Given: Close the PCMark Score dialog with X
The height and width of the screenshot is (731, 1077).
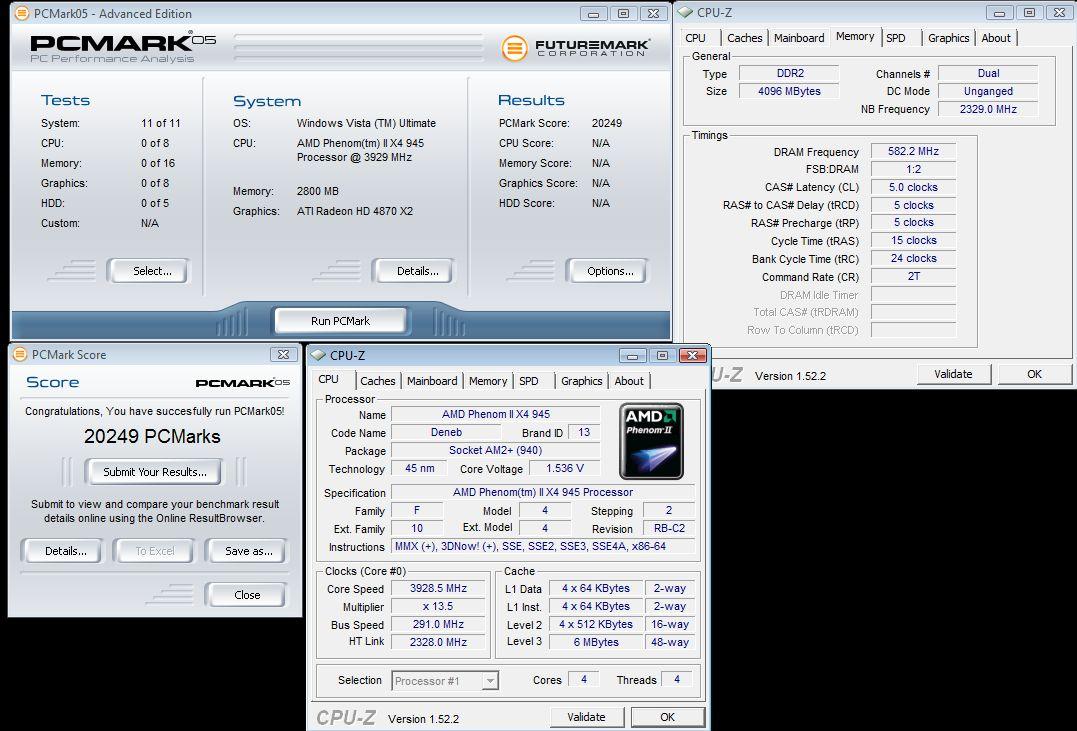Looking at the screenshot, I should coord(284,355).
